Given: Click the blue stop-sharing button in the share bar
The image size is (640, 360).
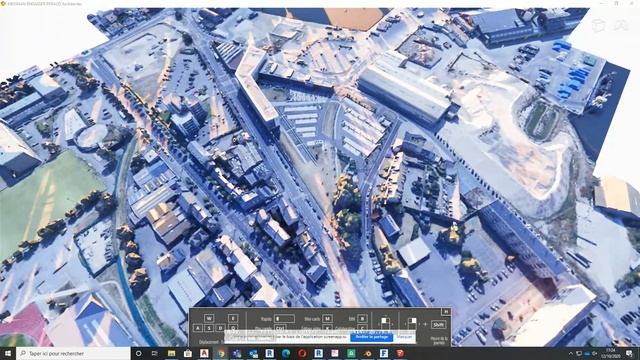Looking at the screenshot, I should pyautogui.click(x=371, y=337).
